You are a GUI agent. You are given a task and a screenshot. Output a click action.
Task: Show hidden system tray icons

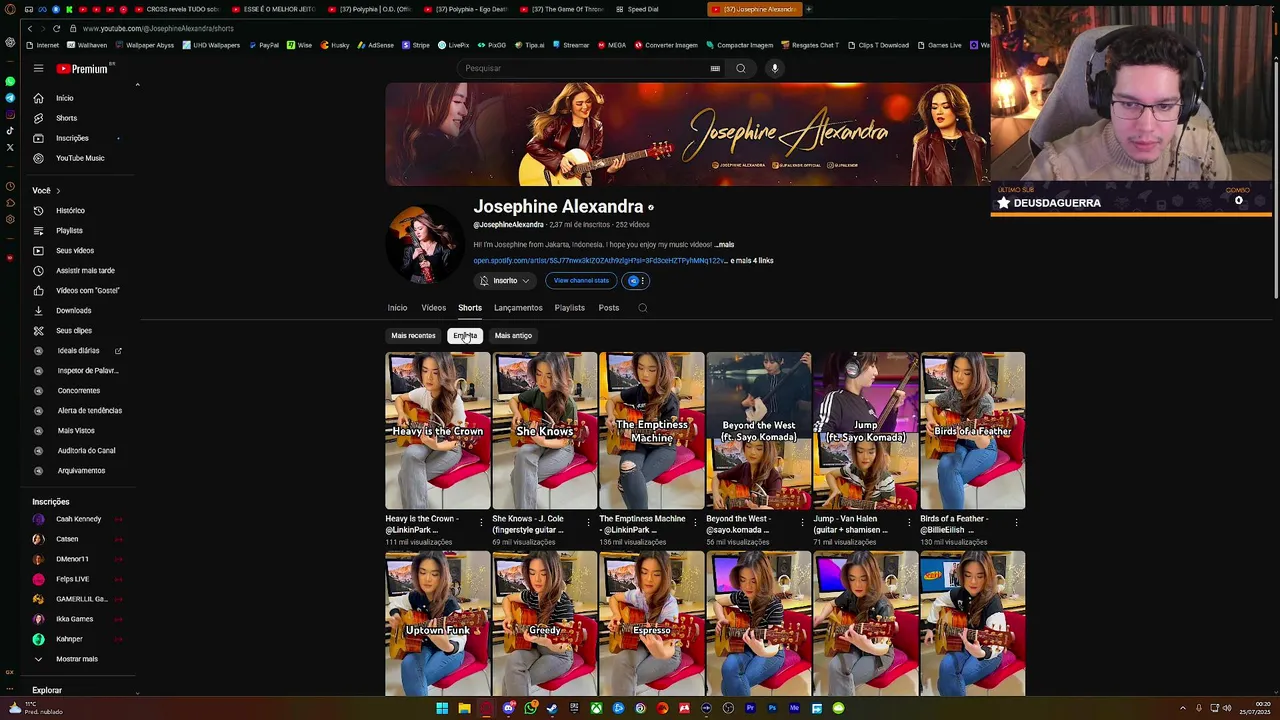(1183, 709)
